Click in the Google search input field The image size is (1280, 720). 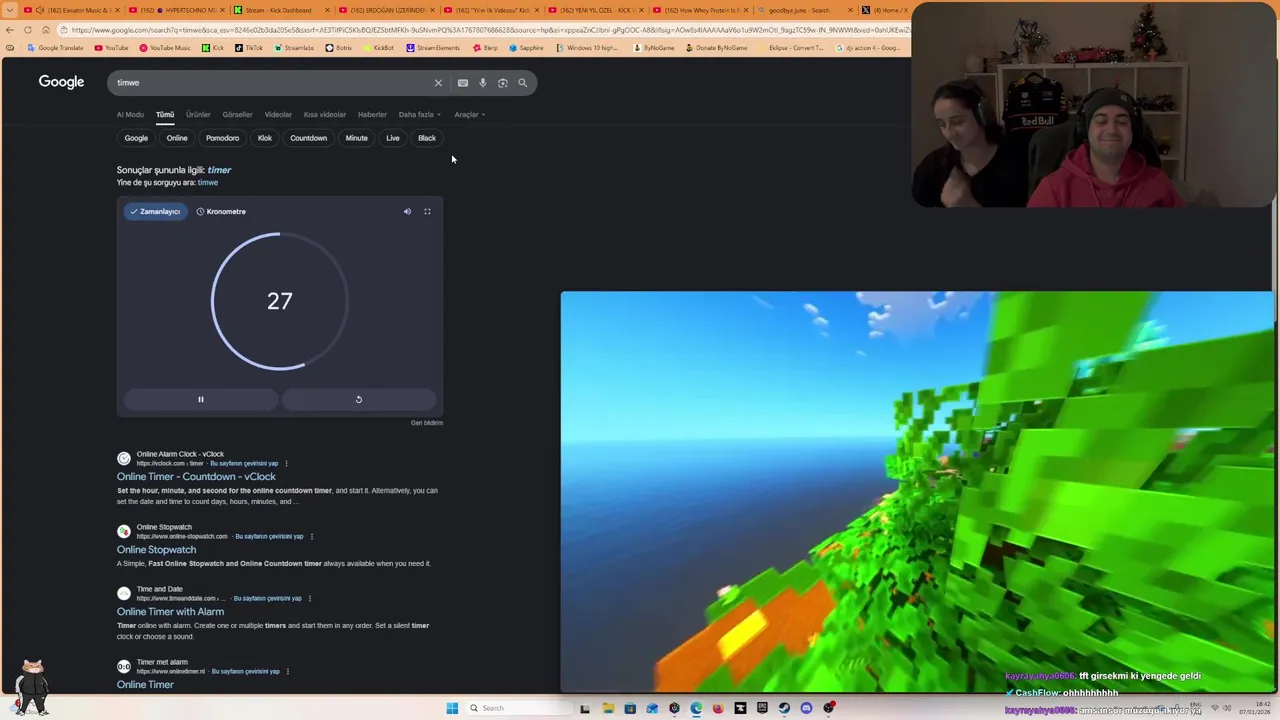point(270,83)
